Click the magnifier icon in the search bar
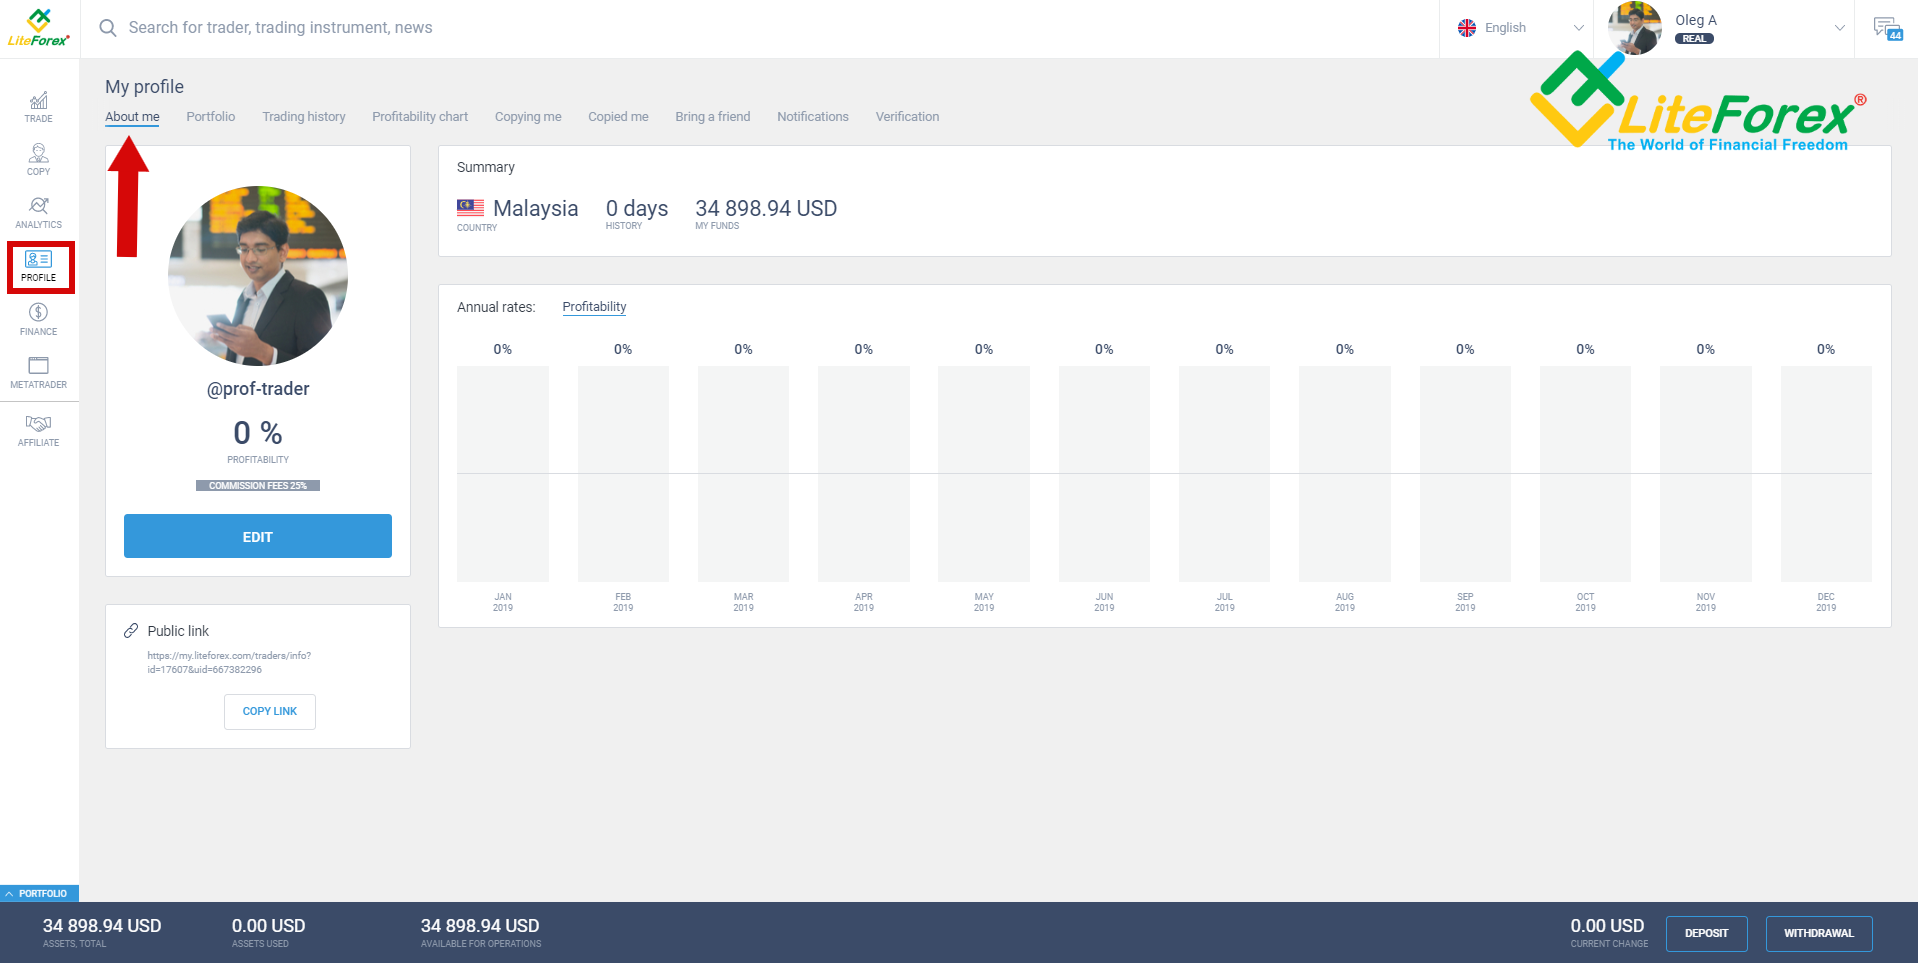 pos(107,27)
